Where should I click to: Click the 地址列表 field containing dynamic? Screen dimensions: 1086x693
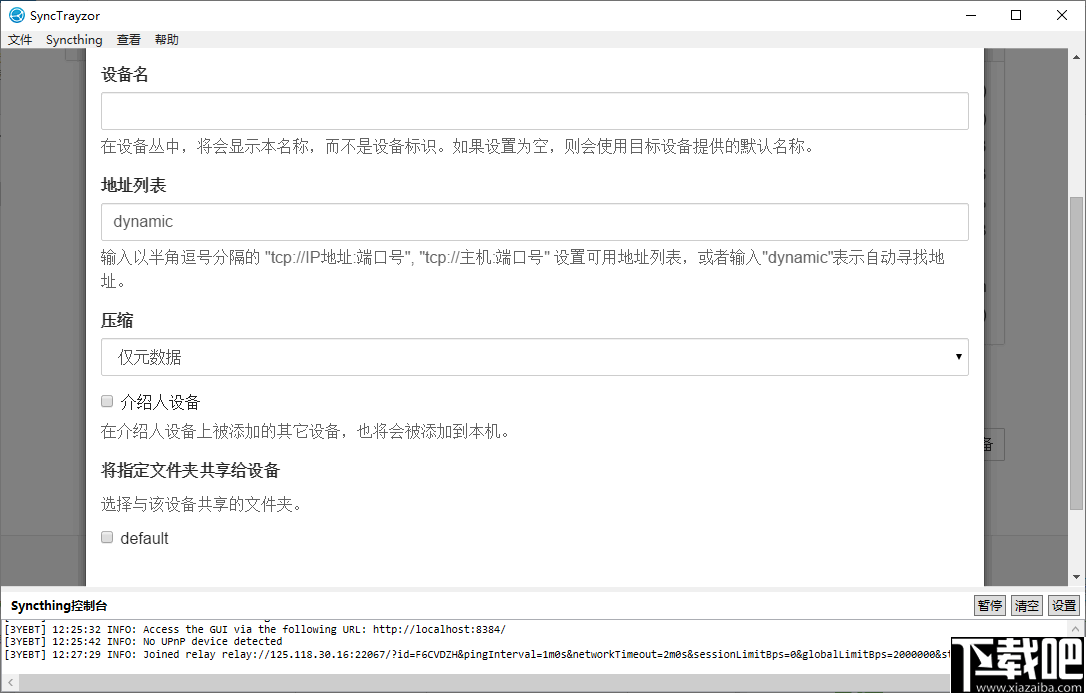[x=534, y=222]
